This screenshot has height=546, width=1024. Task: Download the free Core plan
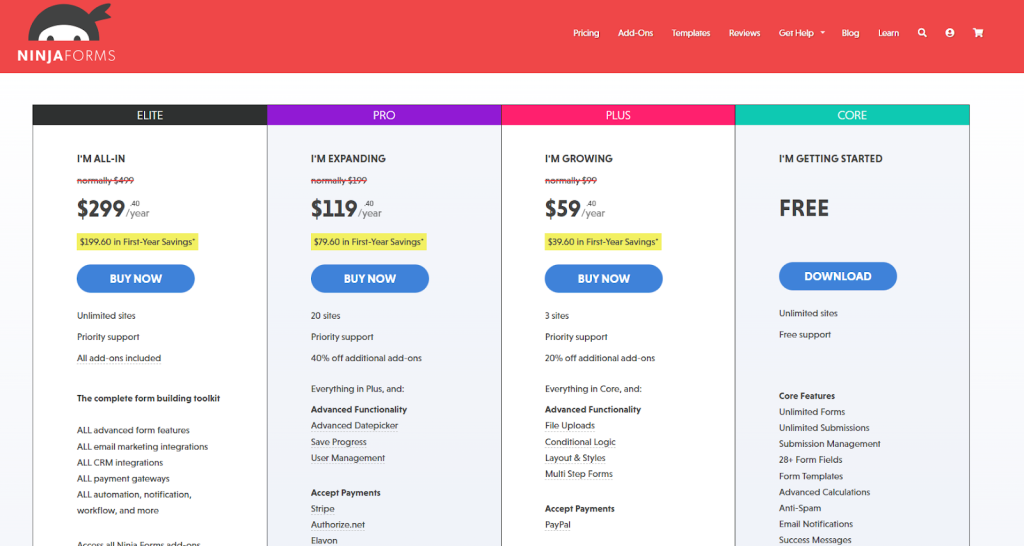(837, 276)
